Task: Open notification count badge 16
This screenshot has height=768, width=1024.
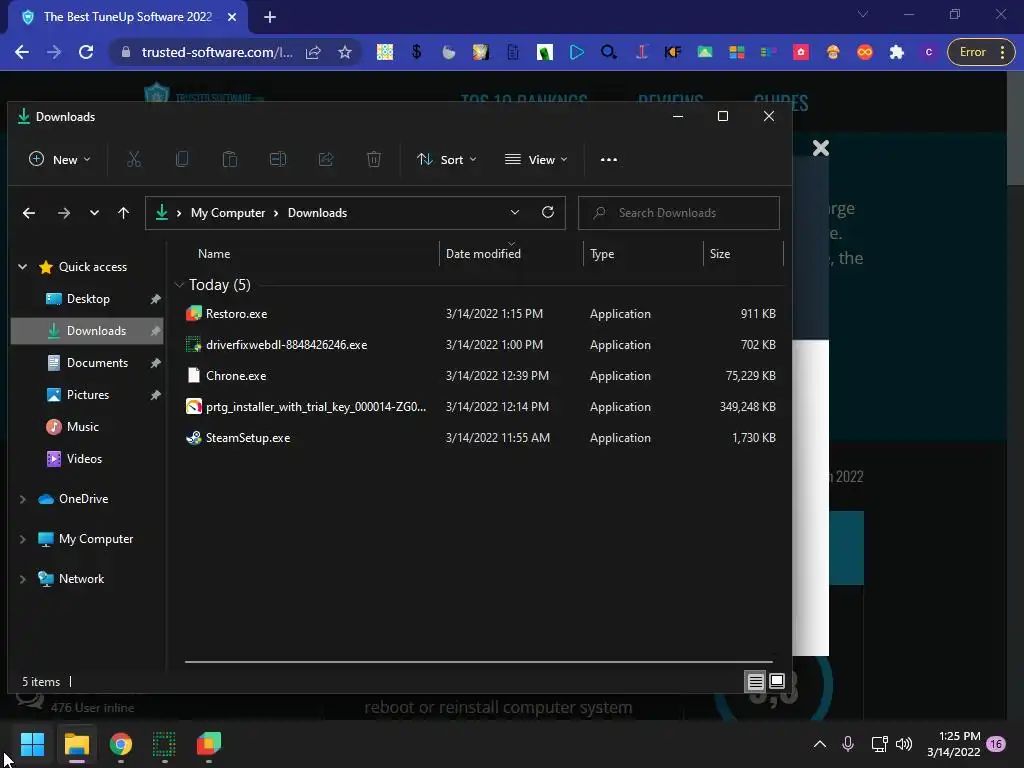Action: pyautogui.click(x=996, y=744)
